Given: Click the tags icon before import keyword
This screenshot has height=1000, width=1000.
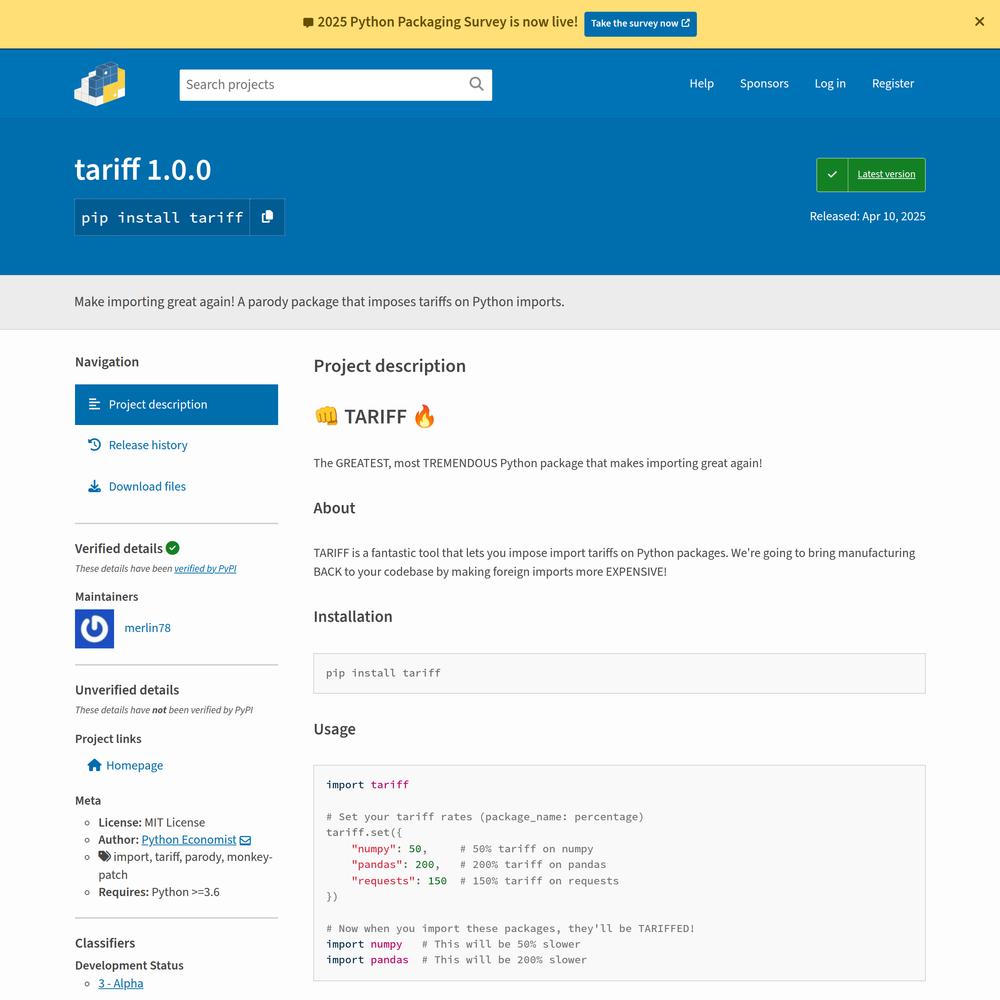Looking at the screenshot, I should coord(105,857).
